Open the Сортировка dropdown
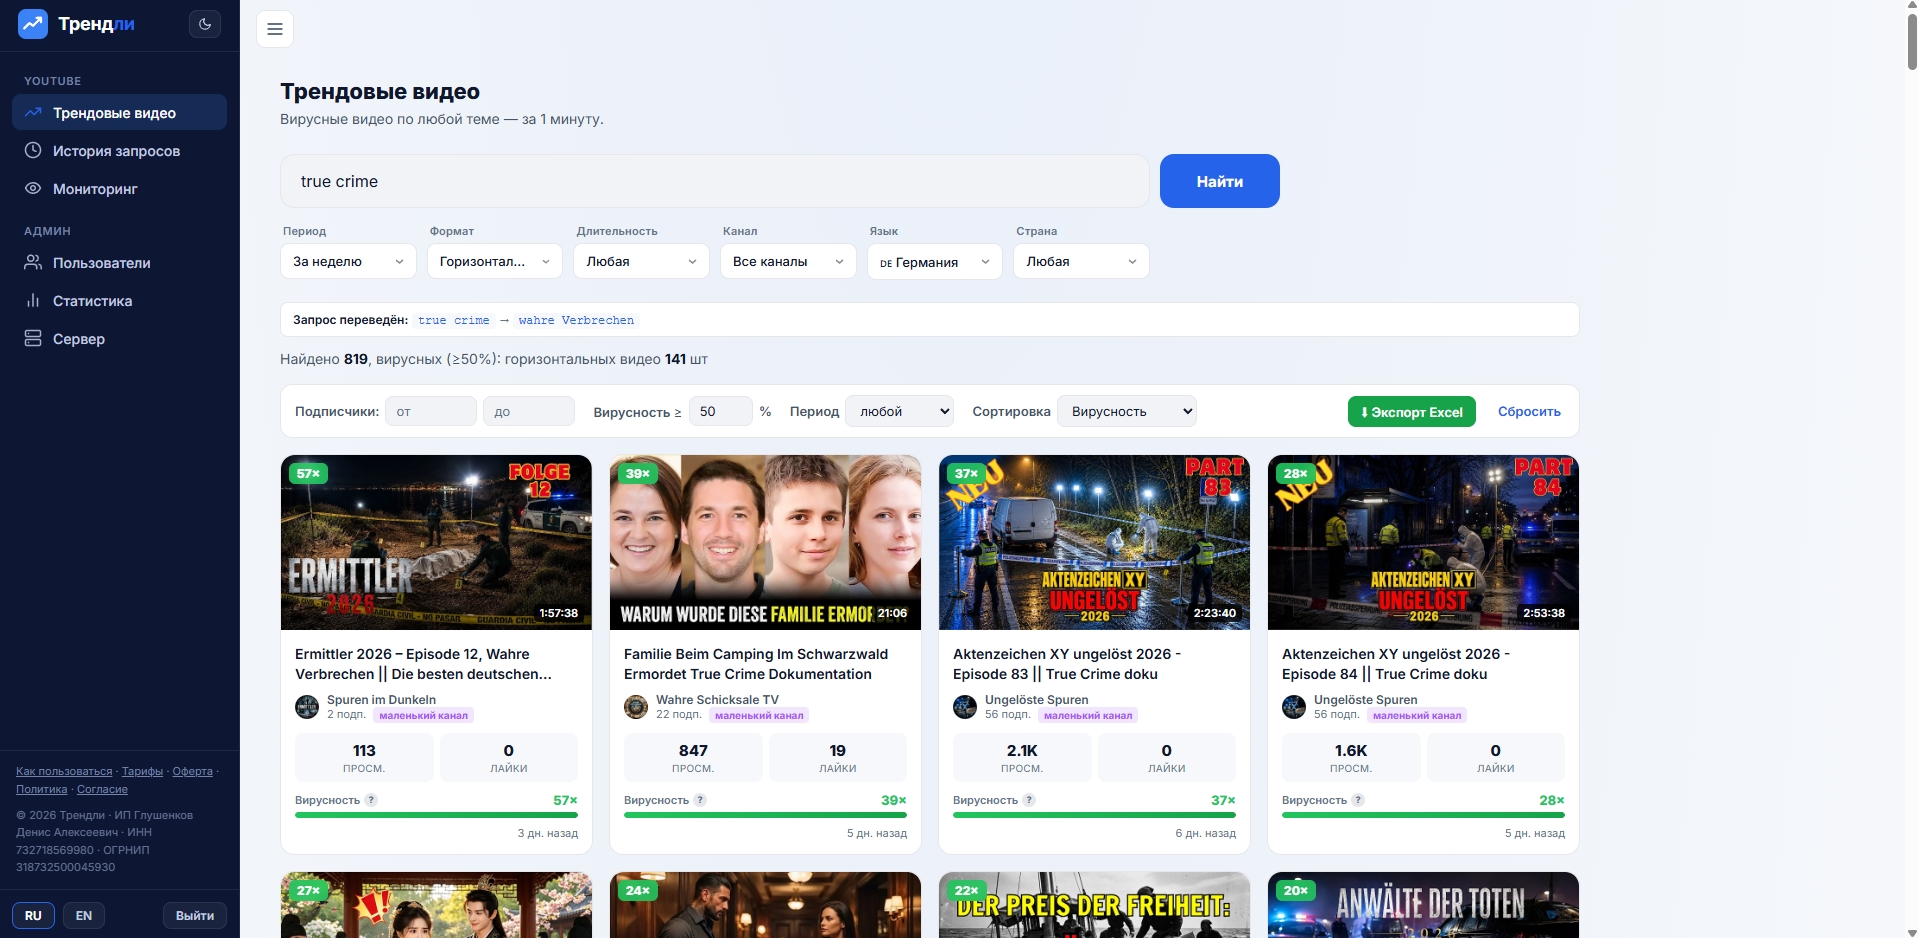 point(1127,411)
